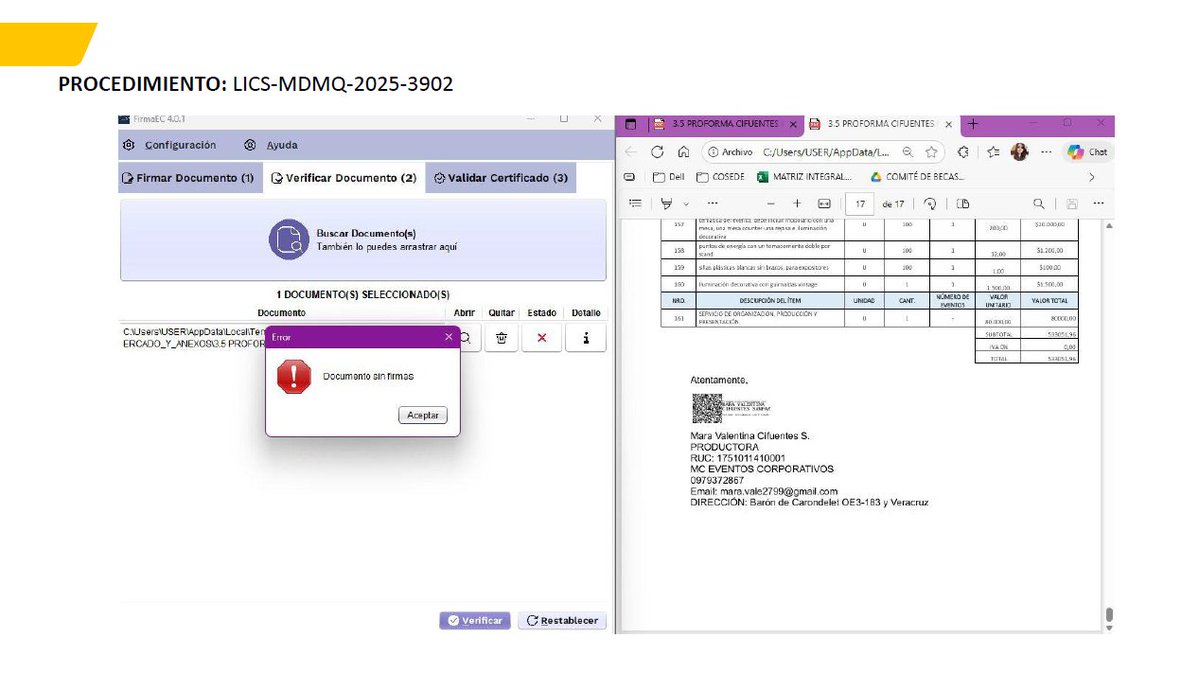This screenshot has width=1199, height=673.
Task: Search in the PDF document
Action: 1038,203
